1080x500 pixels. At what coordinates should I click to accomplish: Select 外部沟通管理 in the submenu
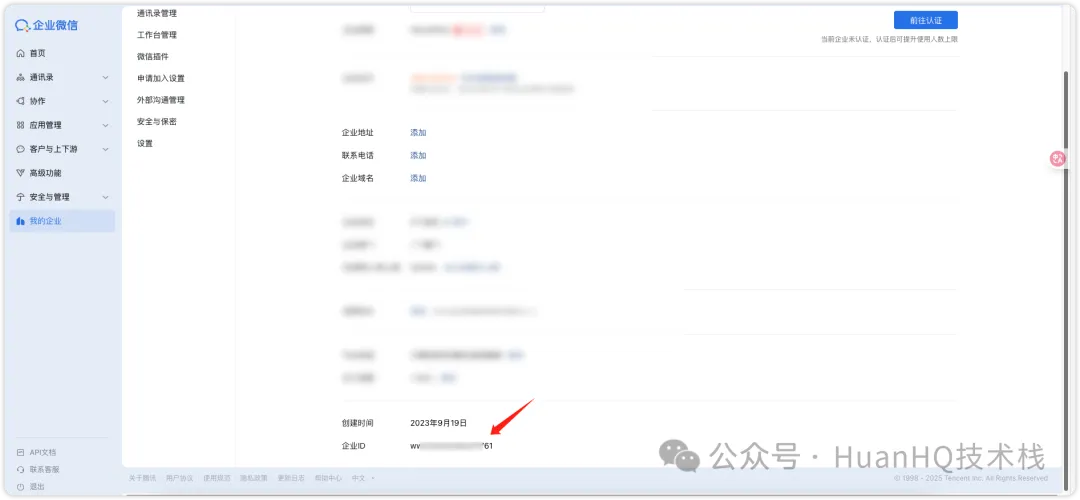[x=160, y=100]
